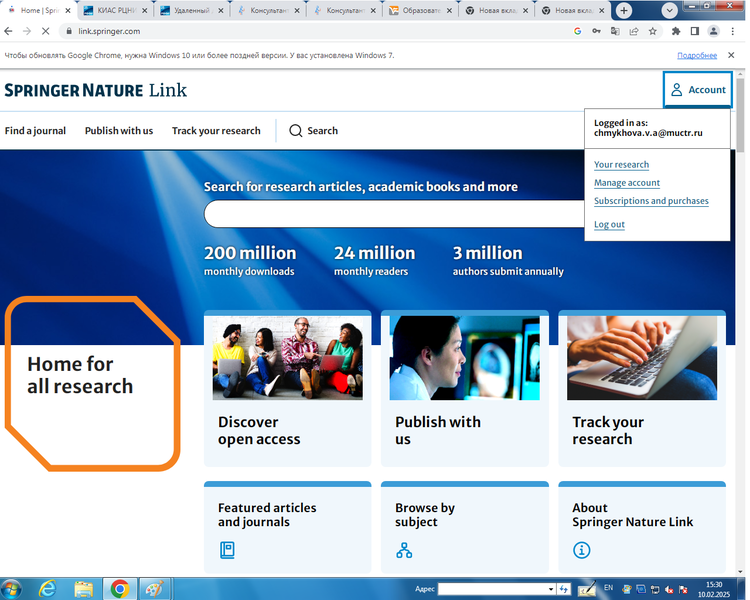This screenshot has height=600, width=750.
Task: Open a new tab with plus button
Action: 624,11
